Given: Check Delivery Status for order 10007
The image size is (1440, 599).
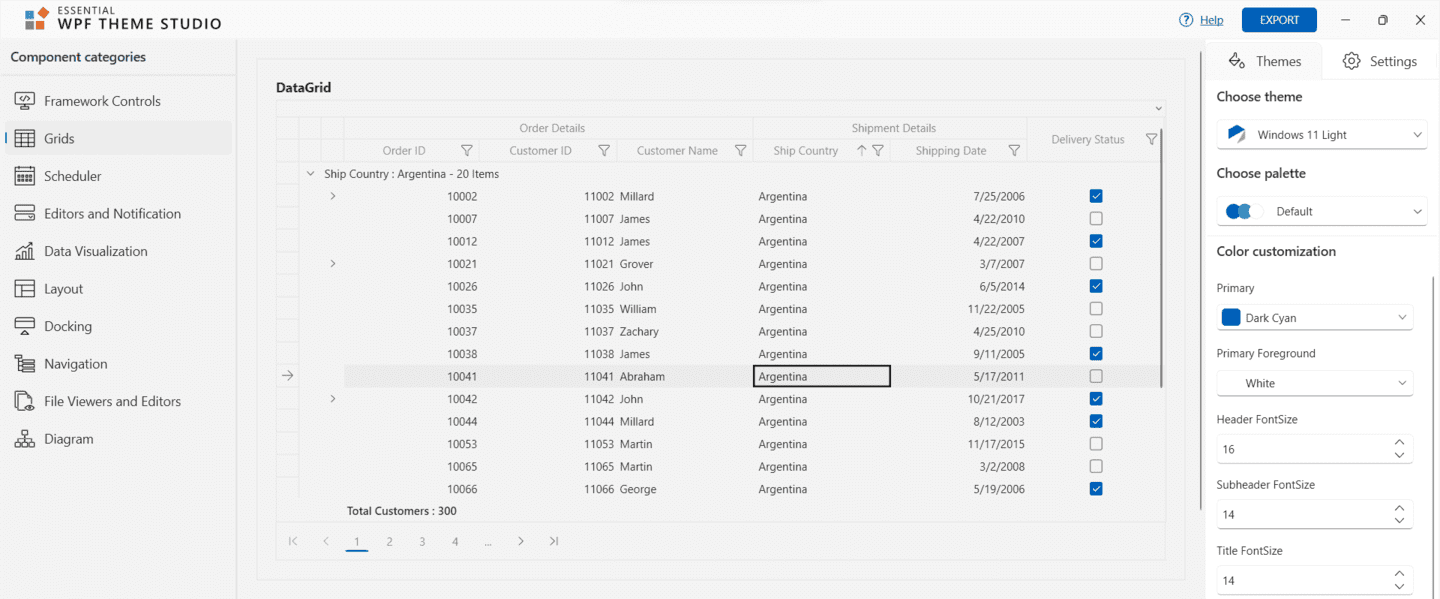Looking at the screenshot, I should [1096, 219].
